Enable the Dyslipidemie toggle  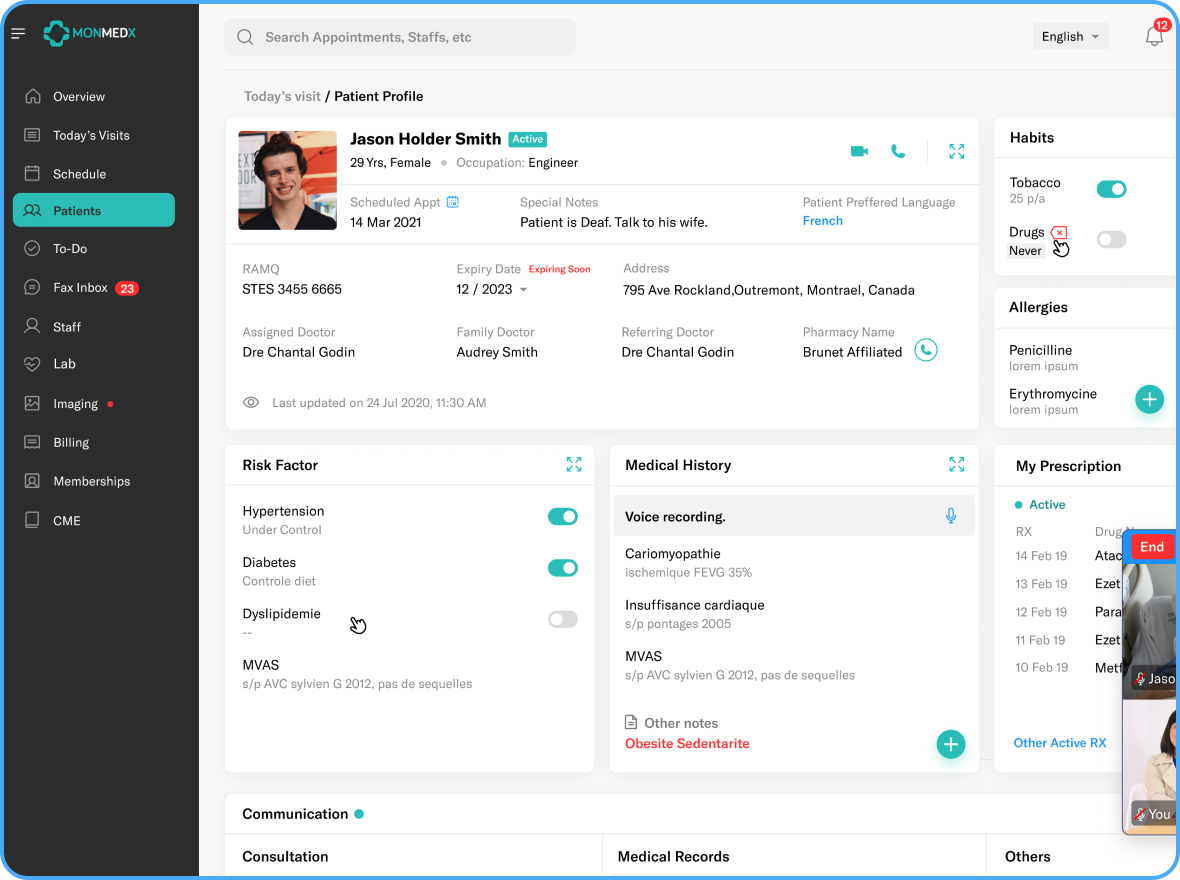(562, 620)
